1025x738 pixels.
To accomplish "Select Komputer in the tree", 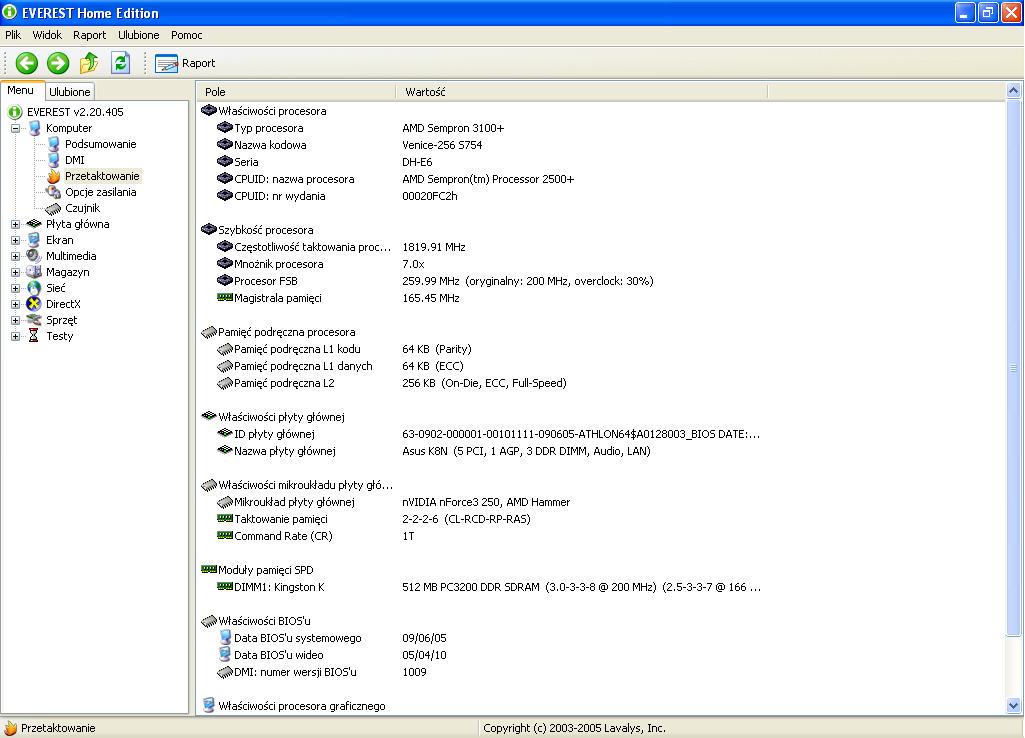I will coord(69,128).
